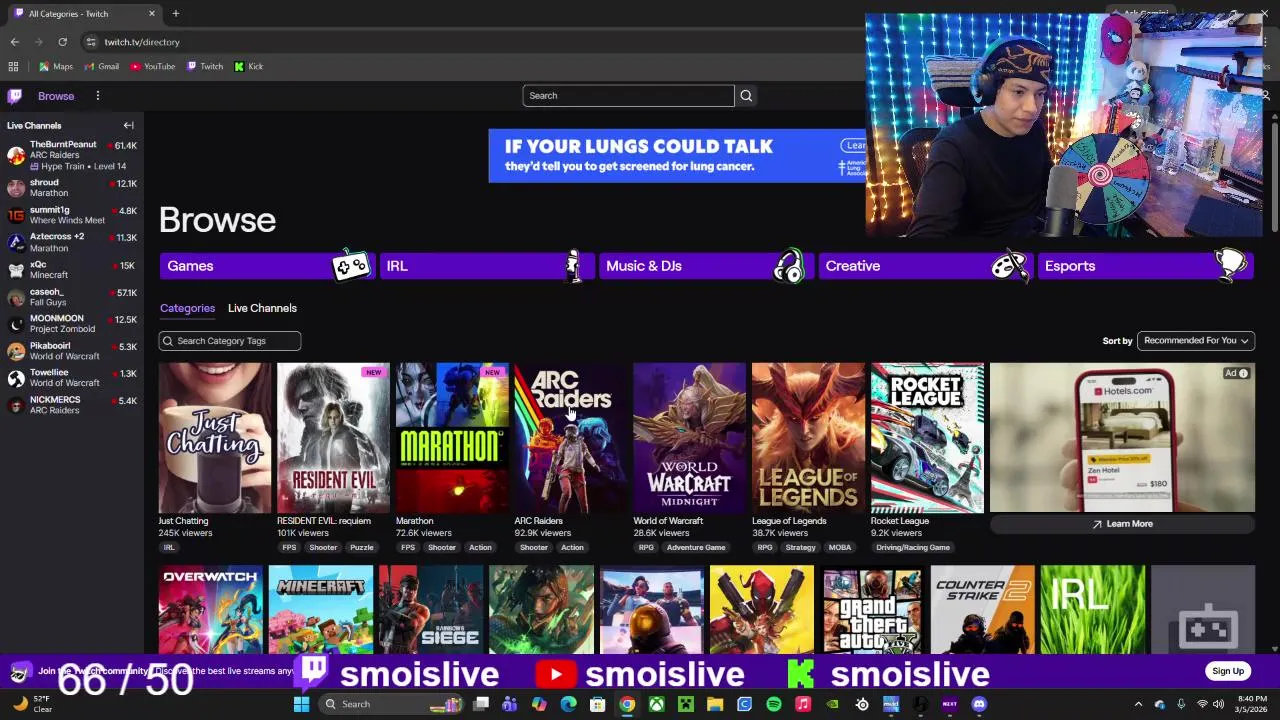Open the Resident Evil Requiem cover
The height and width of the screenshot is (720, 1280).
(x=333, y=438)
